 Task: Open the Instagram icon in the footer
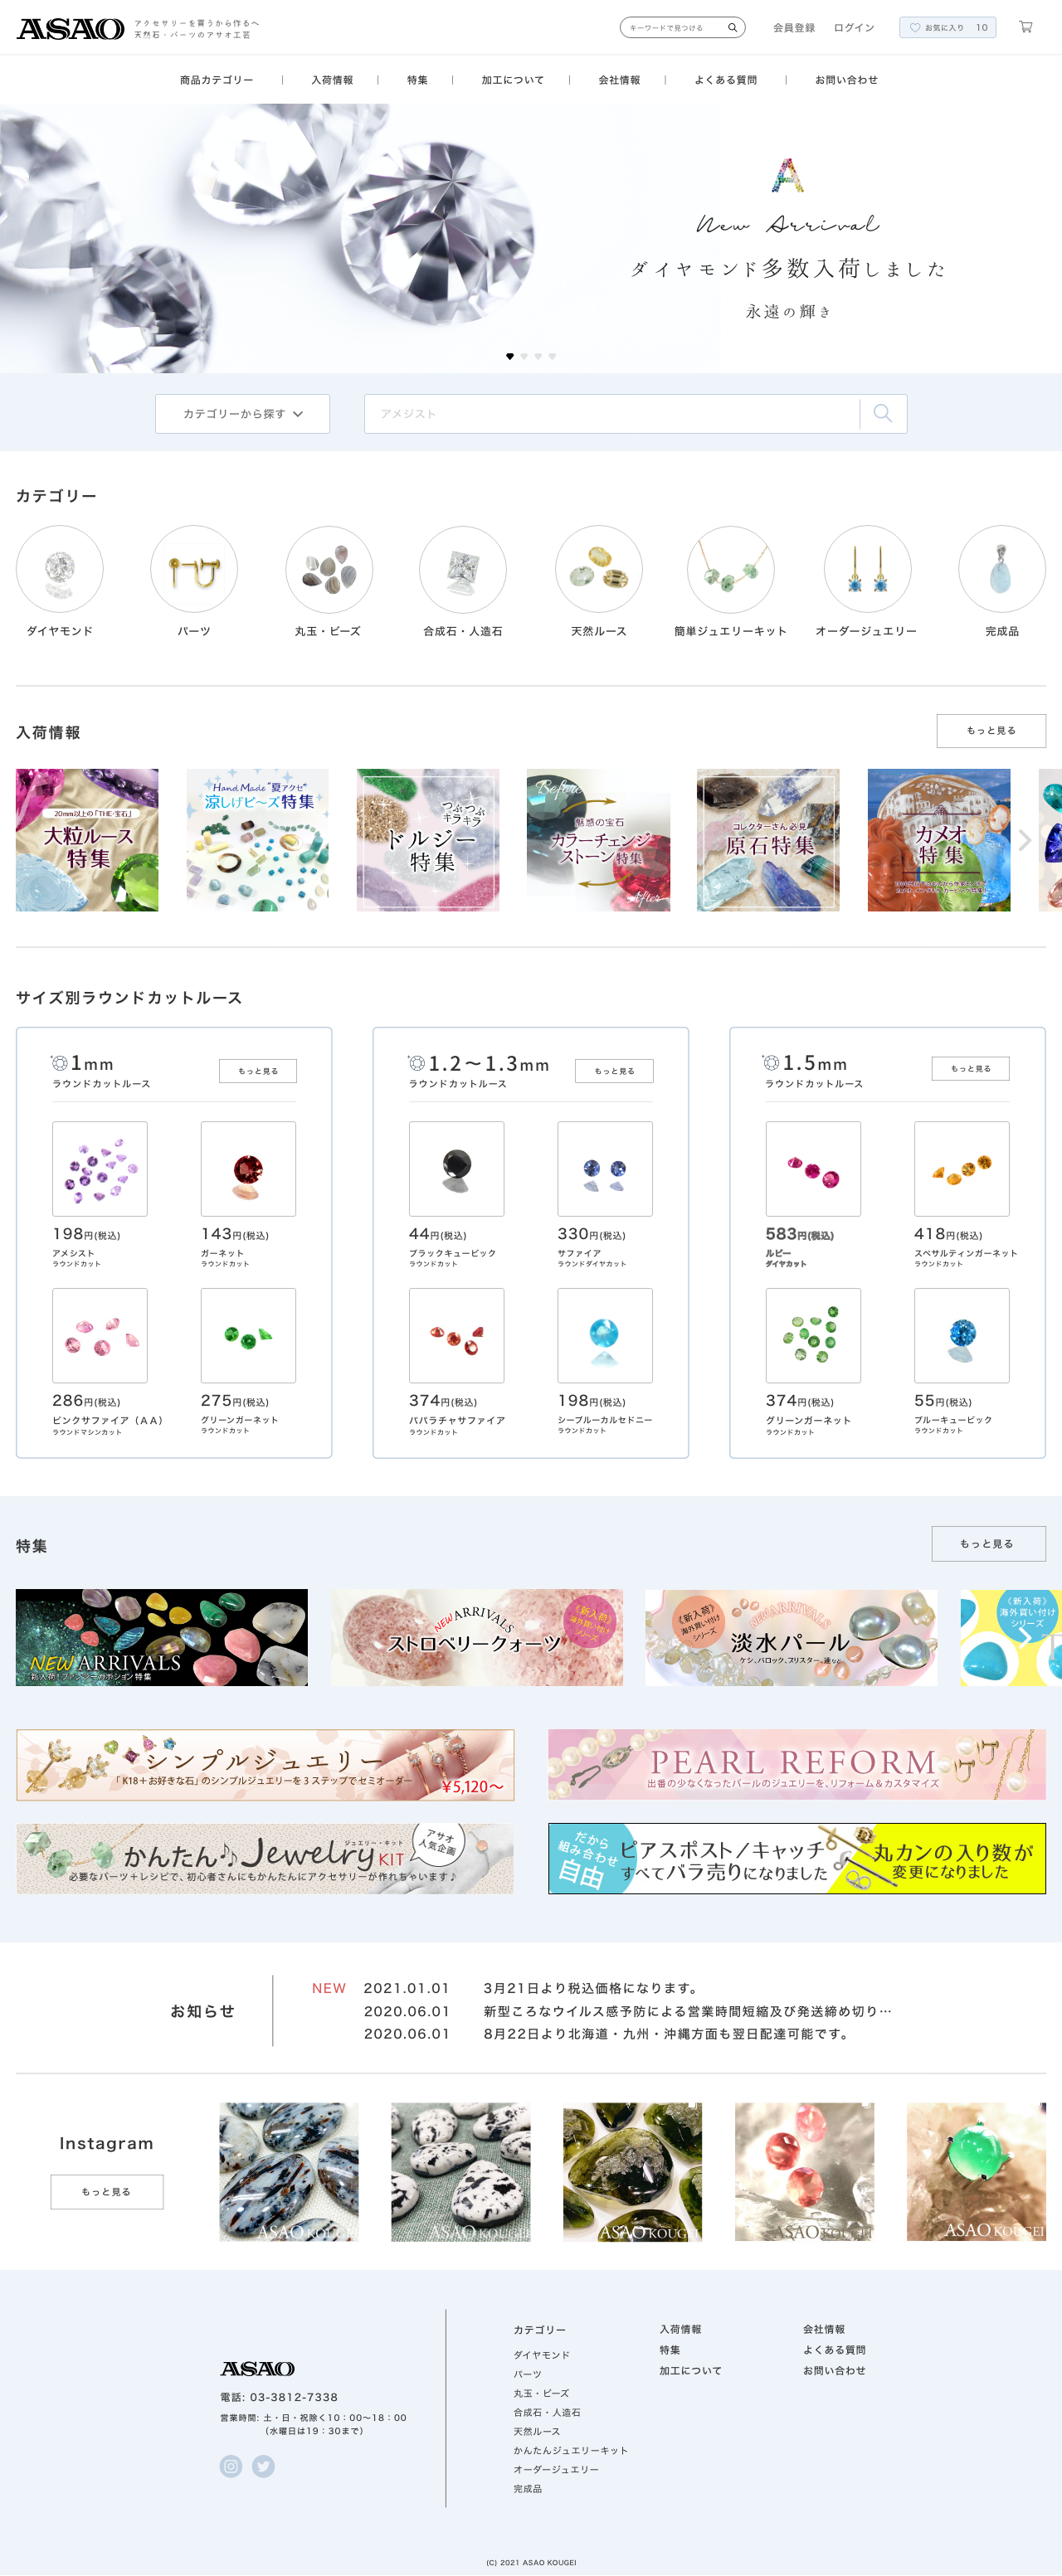click(231, 2466)
